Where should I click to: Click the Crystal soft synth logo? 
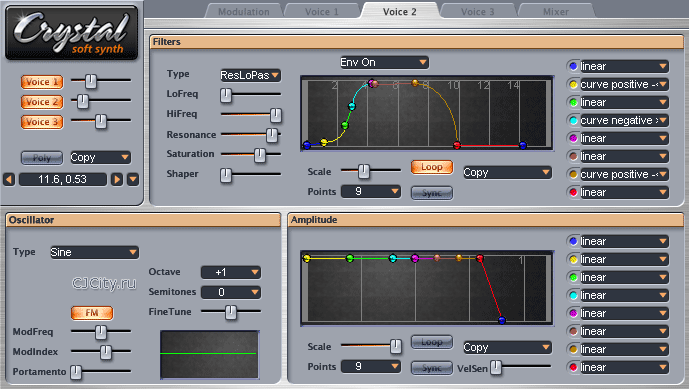coord(72,33)
